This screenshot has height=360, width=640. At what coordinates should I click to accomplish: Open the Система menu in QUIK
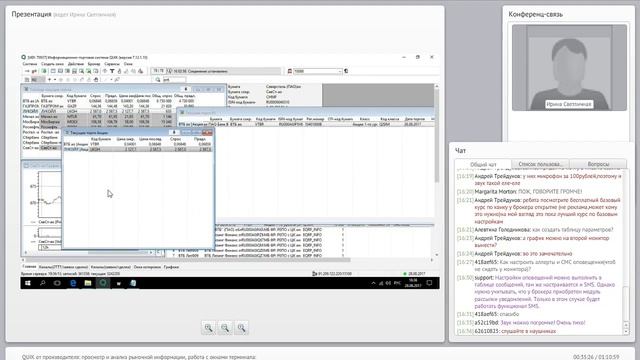pyautogui.click(x=30, y=64)
